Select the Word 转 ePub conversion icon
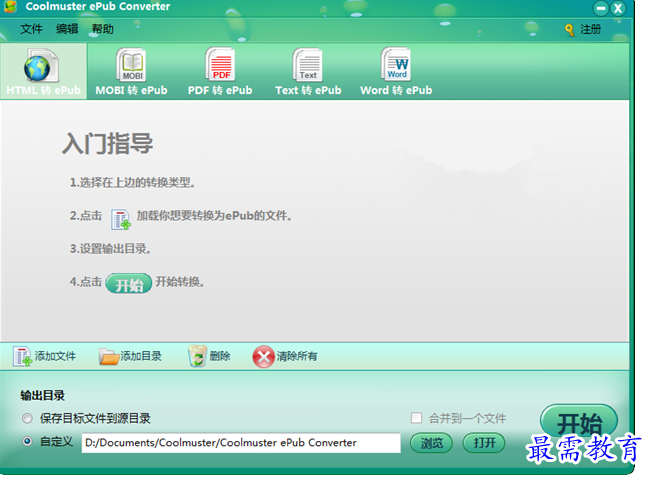 coord(396,64)
